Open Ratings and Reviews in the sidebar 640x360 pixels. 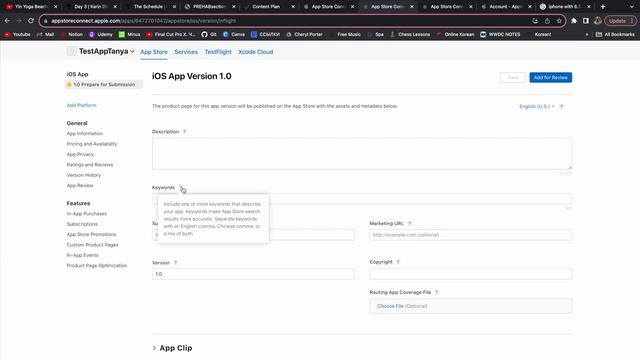(90, 164)
